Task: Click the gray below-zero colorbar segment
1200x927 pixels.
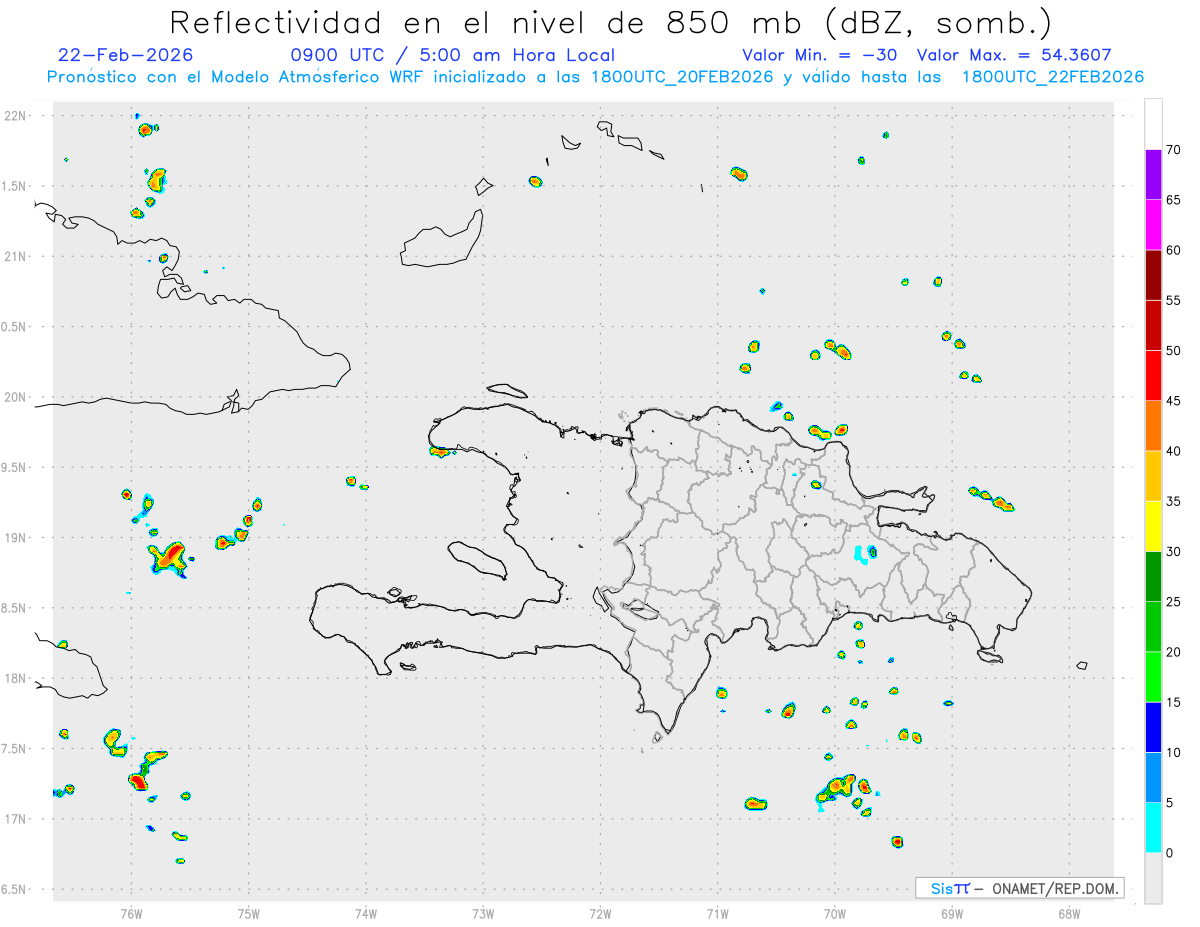Action: (x=1153, y=878)
